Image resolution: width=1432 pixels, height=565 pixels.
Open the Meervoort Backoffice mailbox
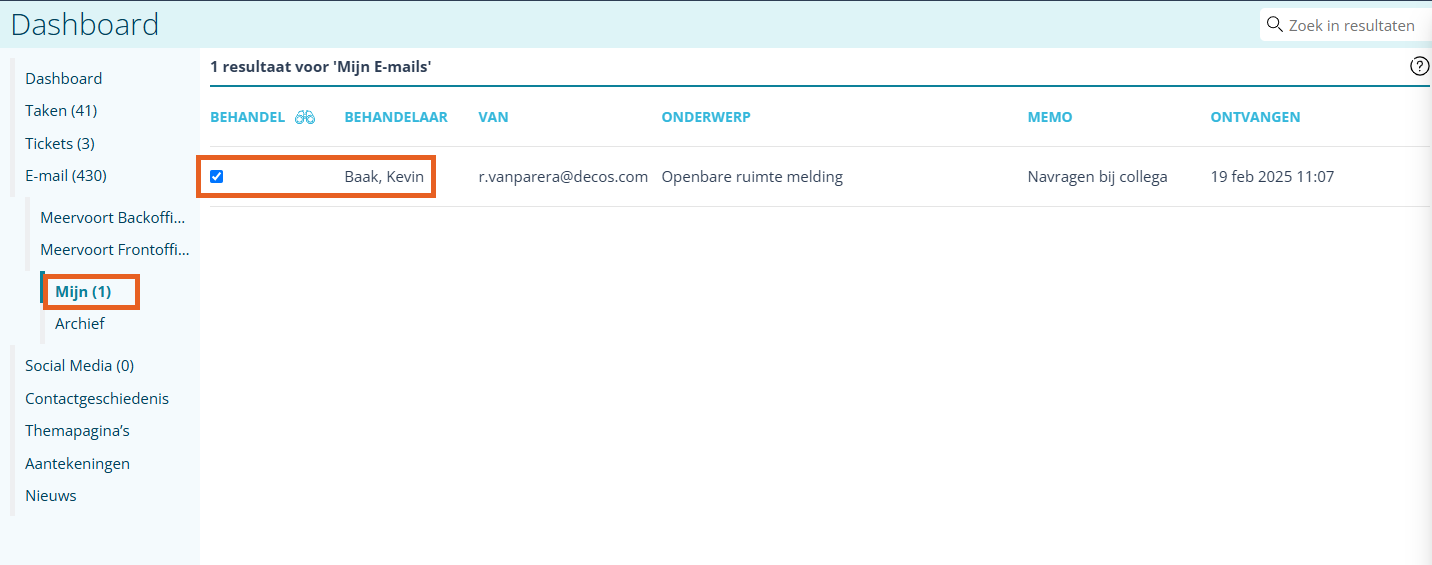pos(113,218)
